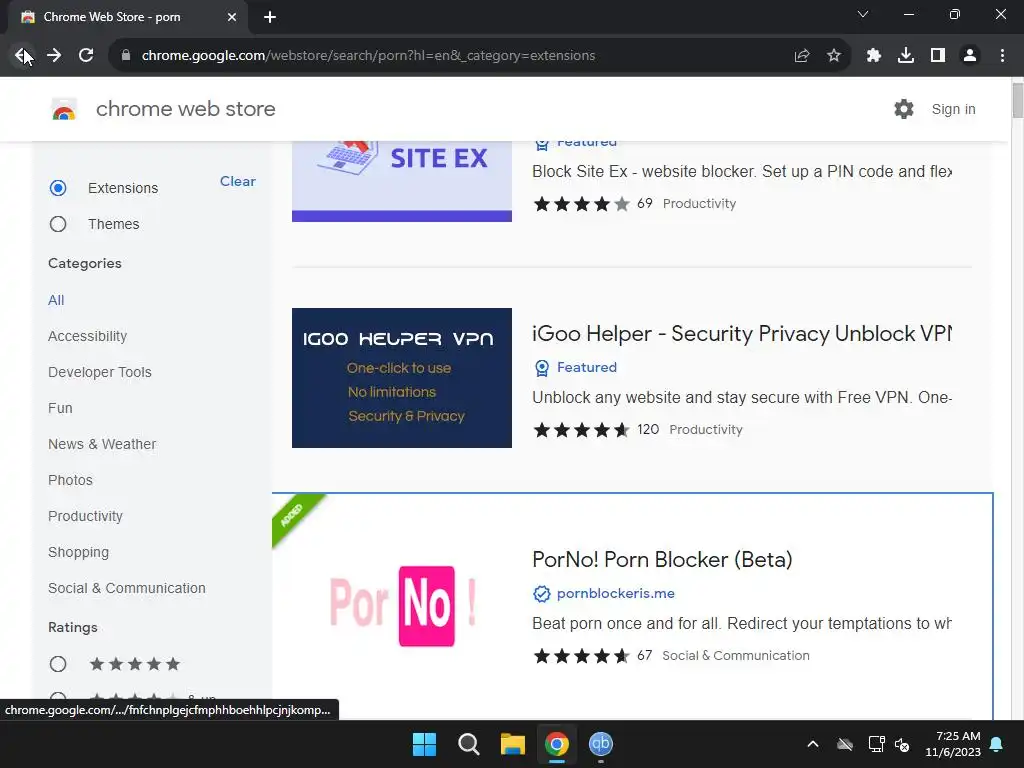Toggle the Chrome side panel icon
The width and height of the screenshot is (1024, 768).
click(x=938, y=56)
